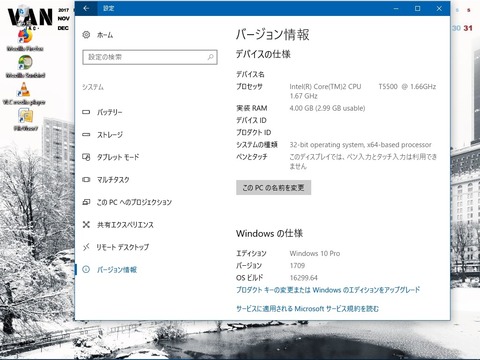Open タブレット モード settings

click(x=118, y=157)
